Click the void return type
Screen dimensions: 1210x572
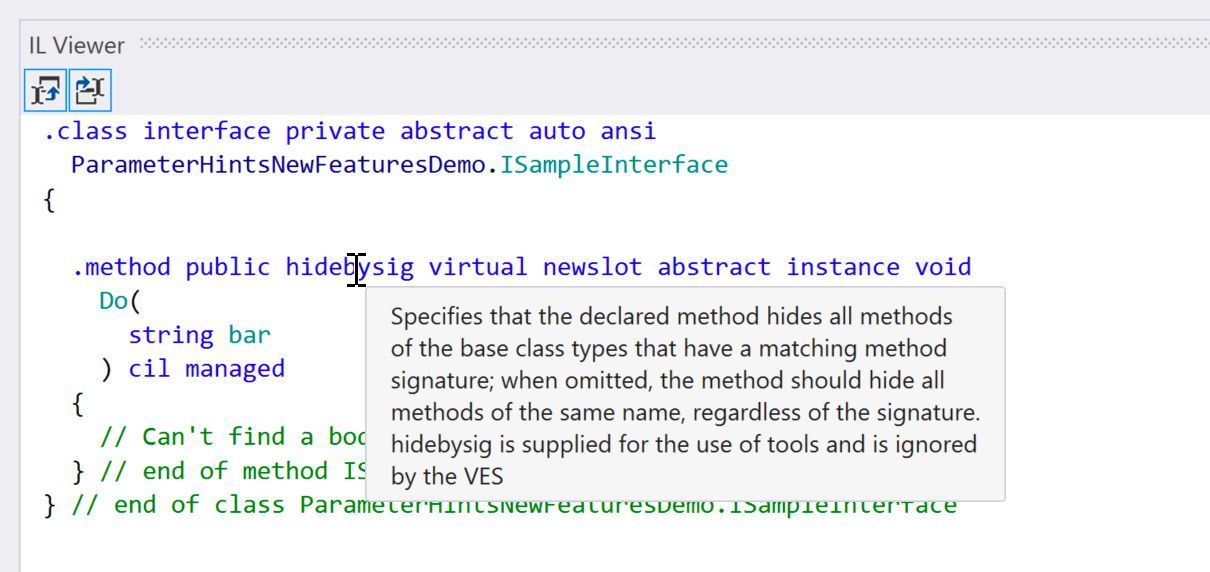tap(943, 267)
